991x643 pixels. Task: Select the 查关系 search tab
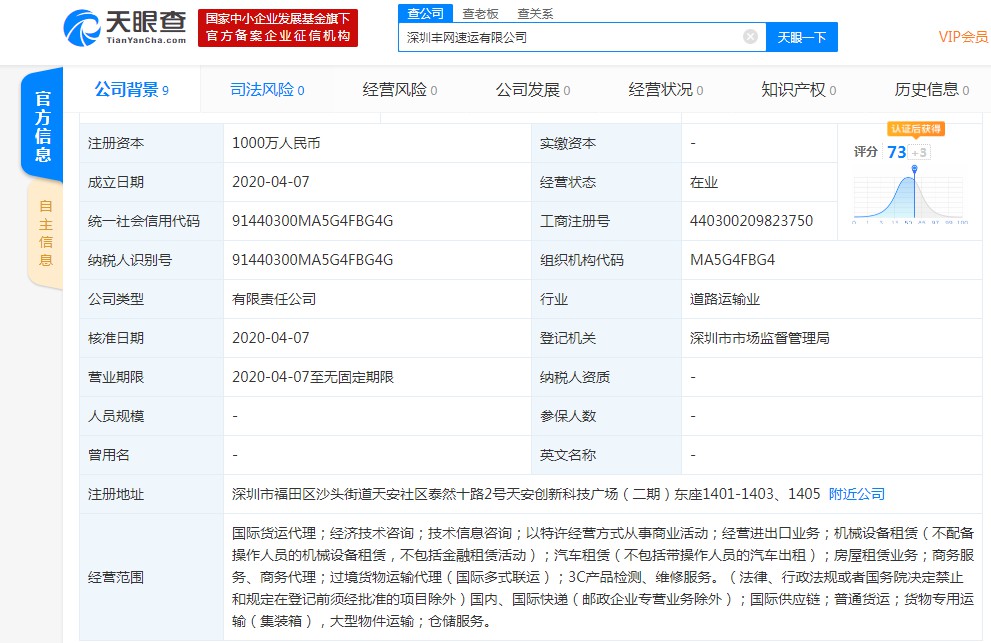(x=535, y=13)
